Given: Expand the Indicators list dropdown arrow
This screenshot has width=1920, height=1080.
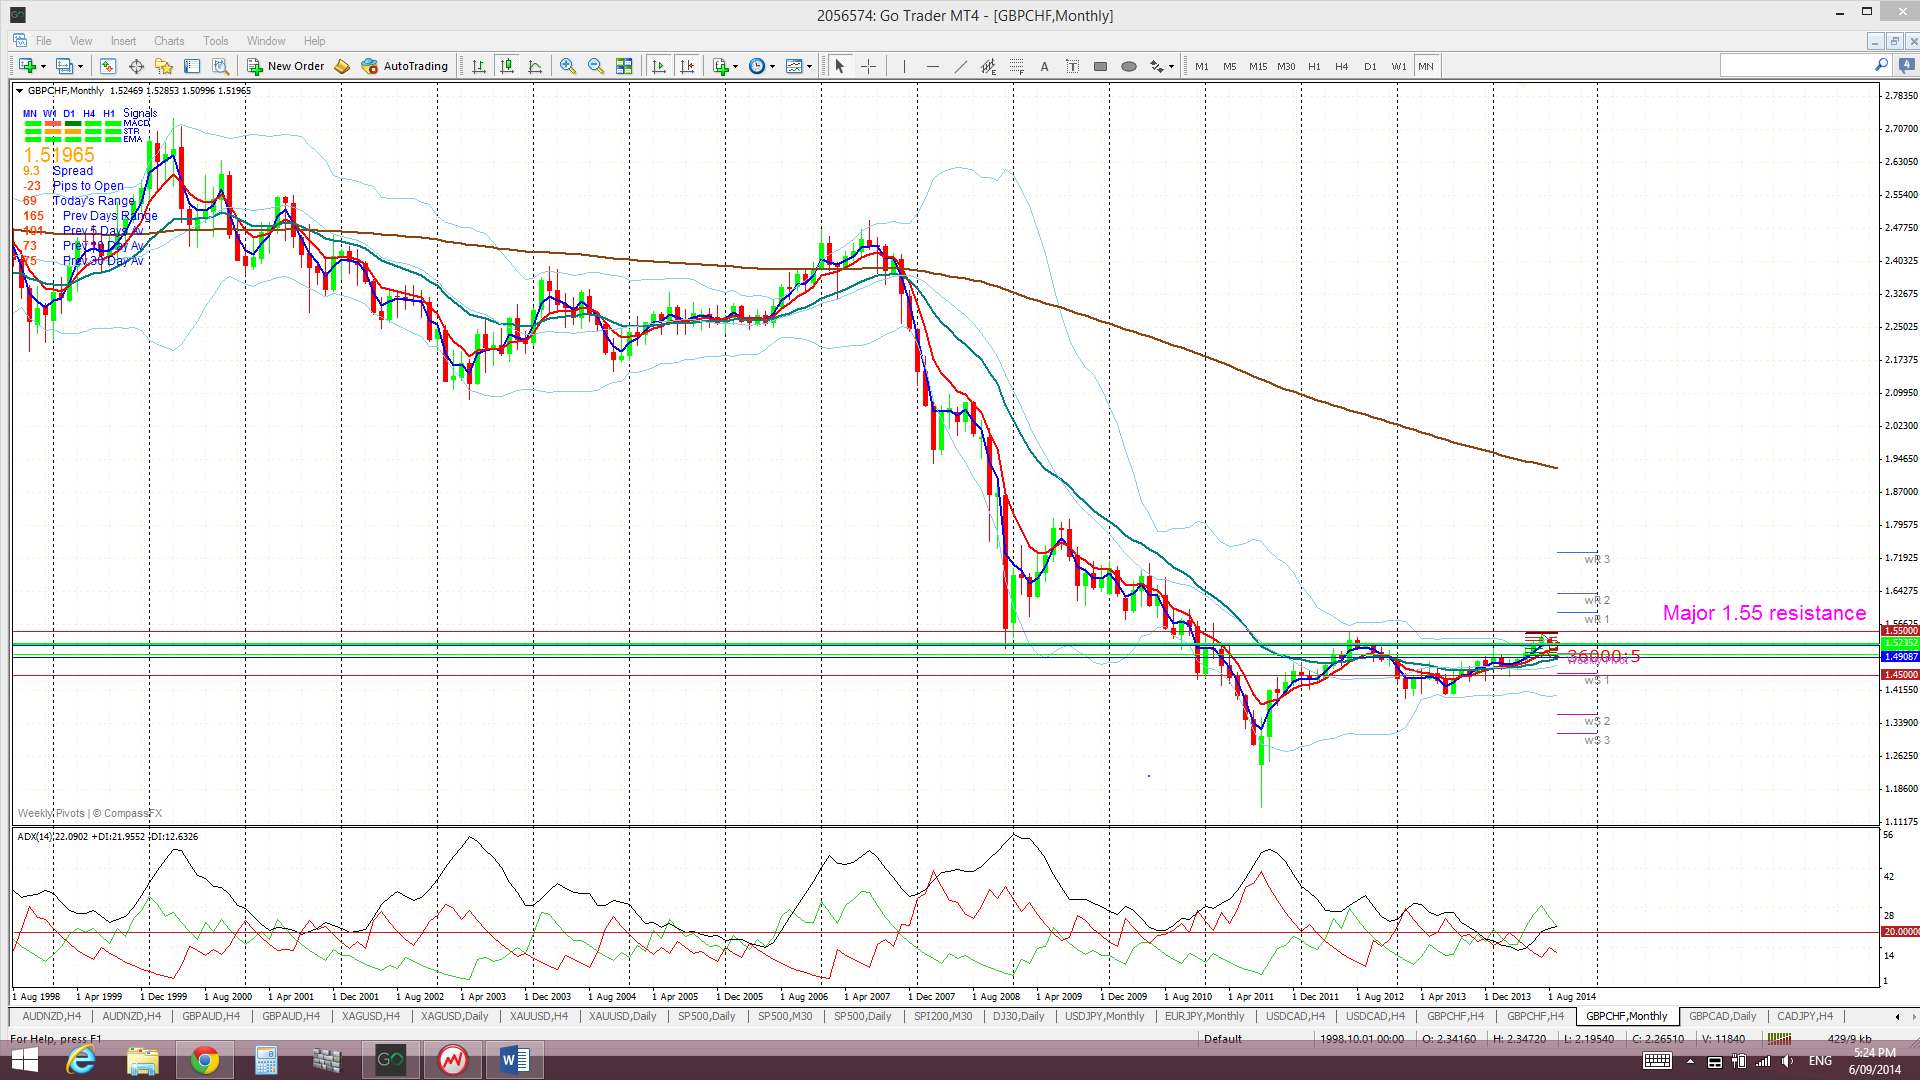Looking at the screenshot, I should click(736, 66).
